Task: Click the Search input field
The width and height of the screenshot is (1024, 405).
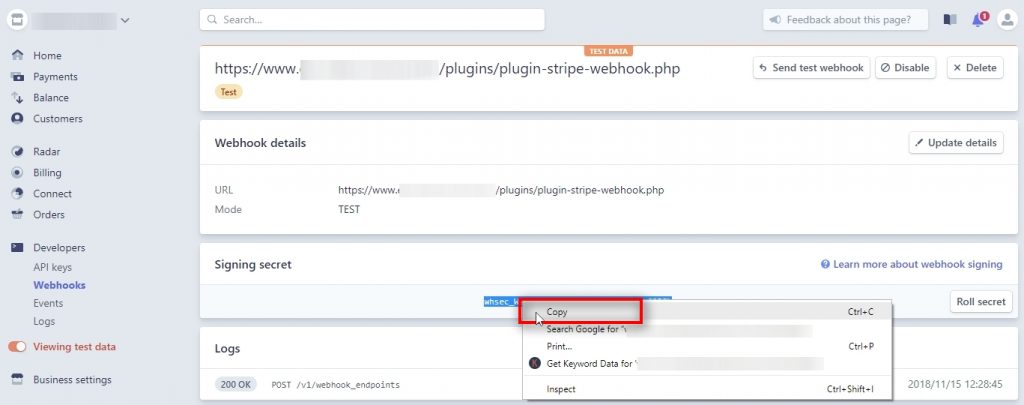Action: pos(372,20)
